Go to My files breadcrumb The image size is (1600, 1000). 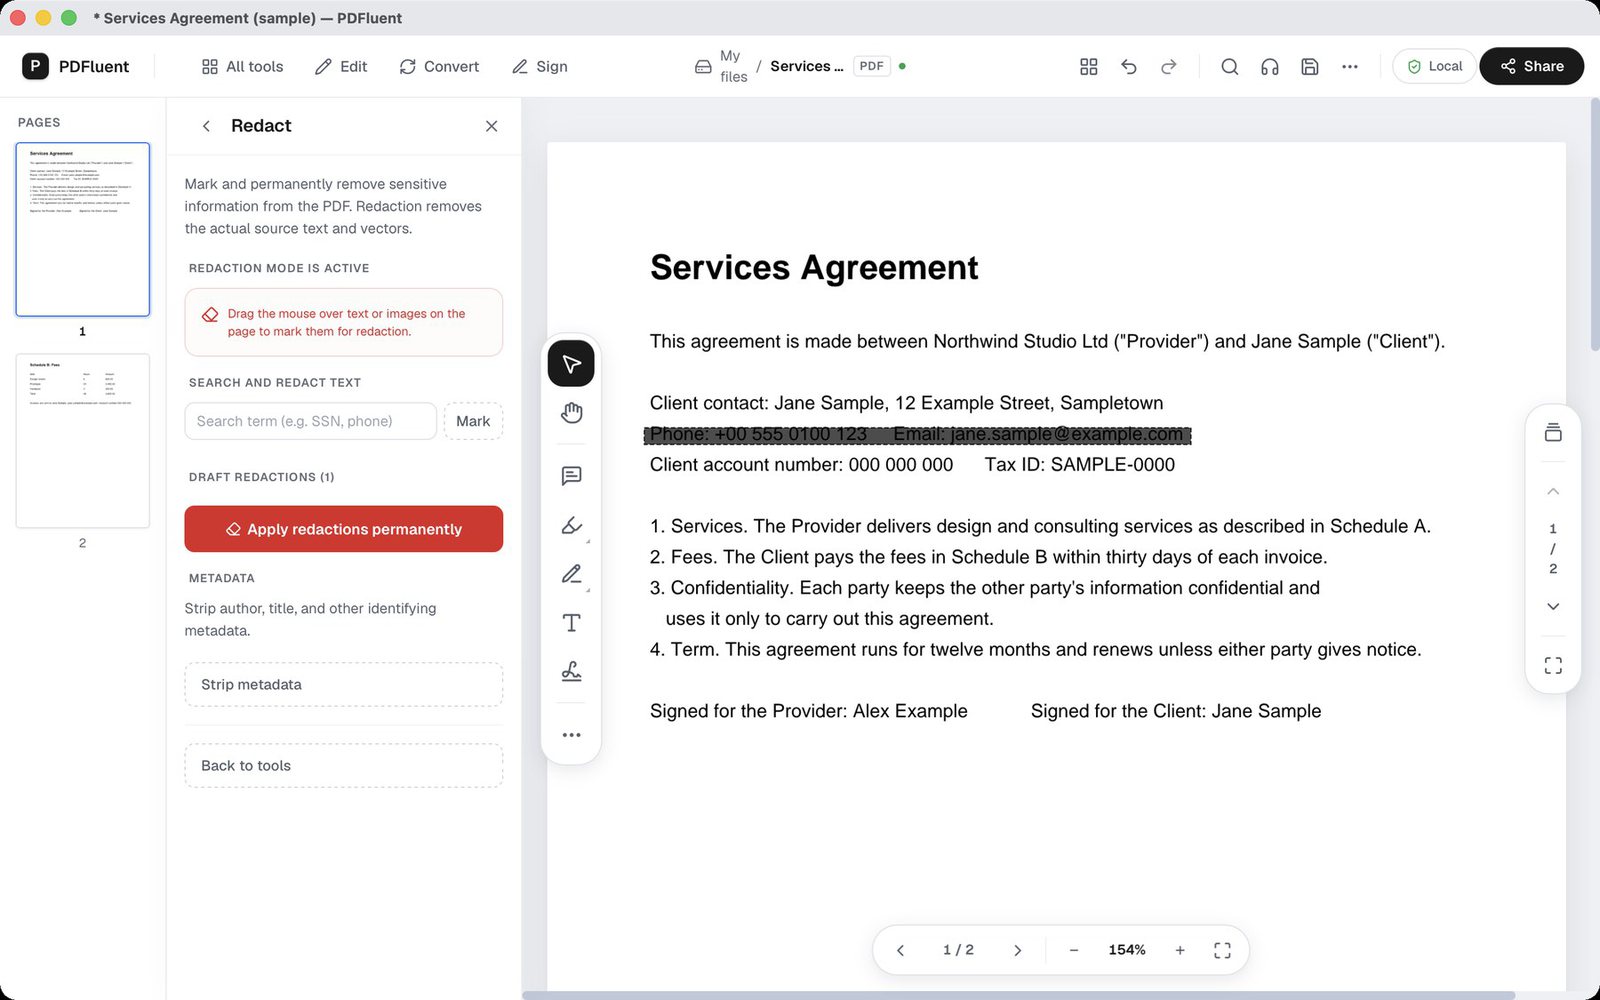pyautogui.click(x=721, y=66)
